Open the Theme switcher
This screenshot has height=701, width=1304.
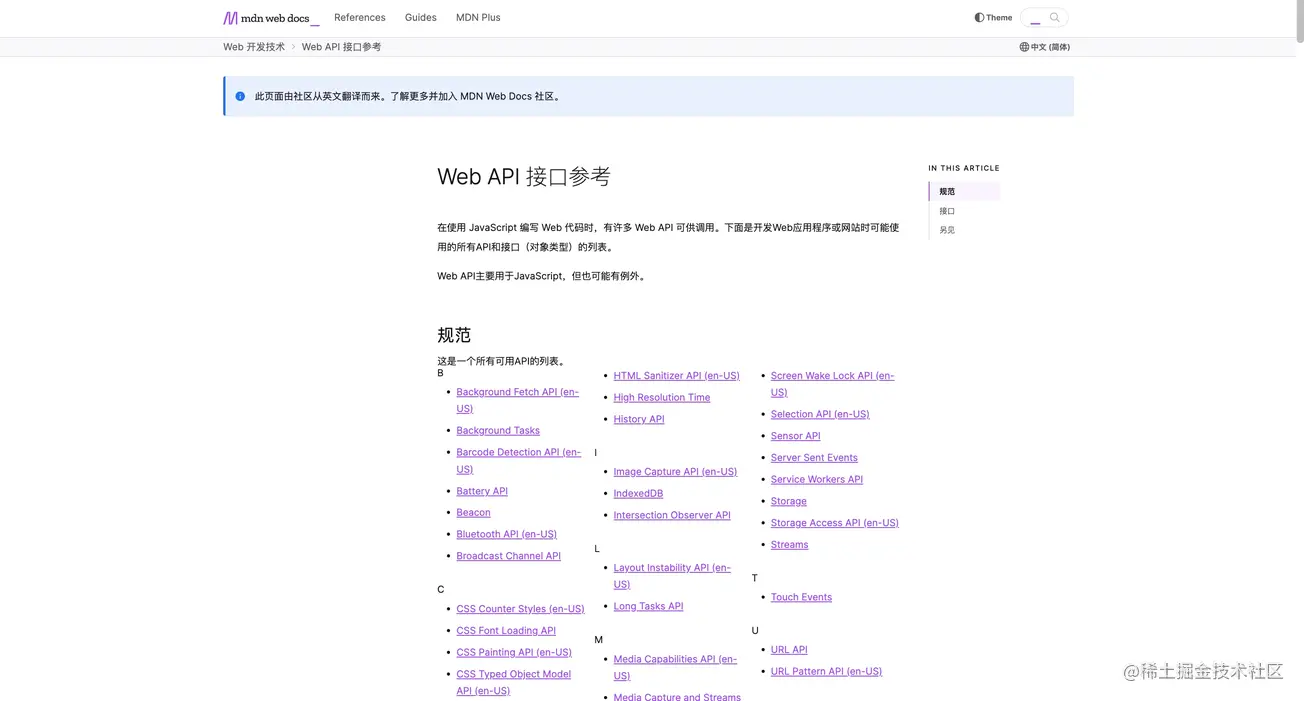(x=993, y=18)
